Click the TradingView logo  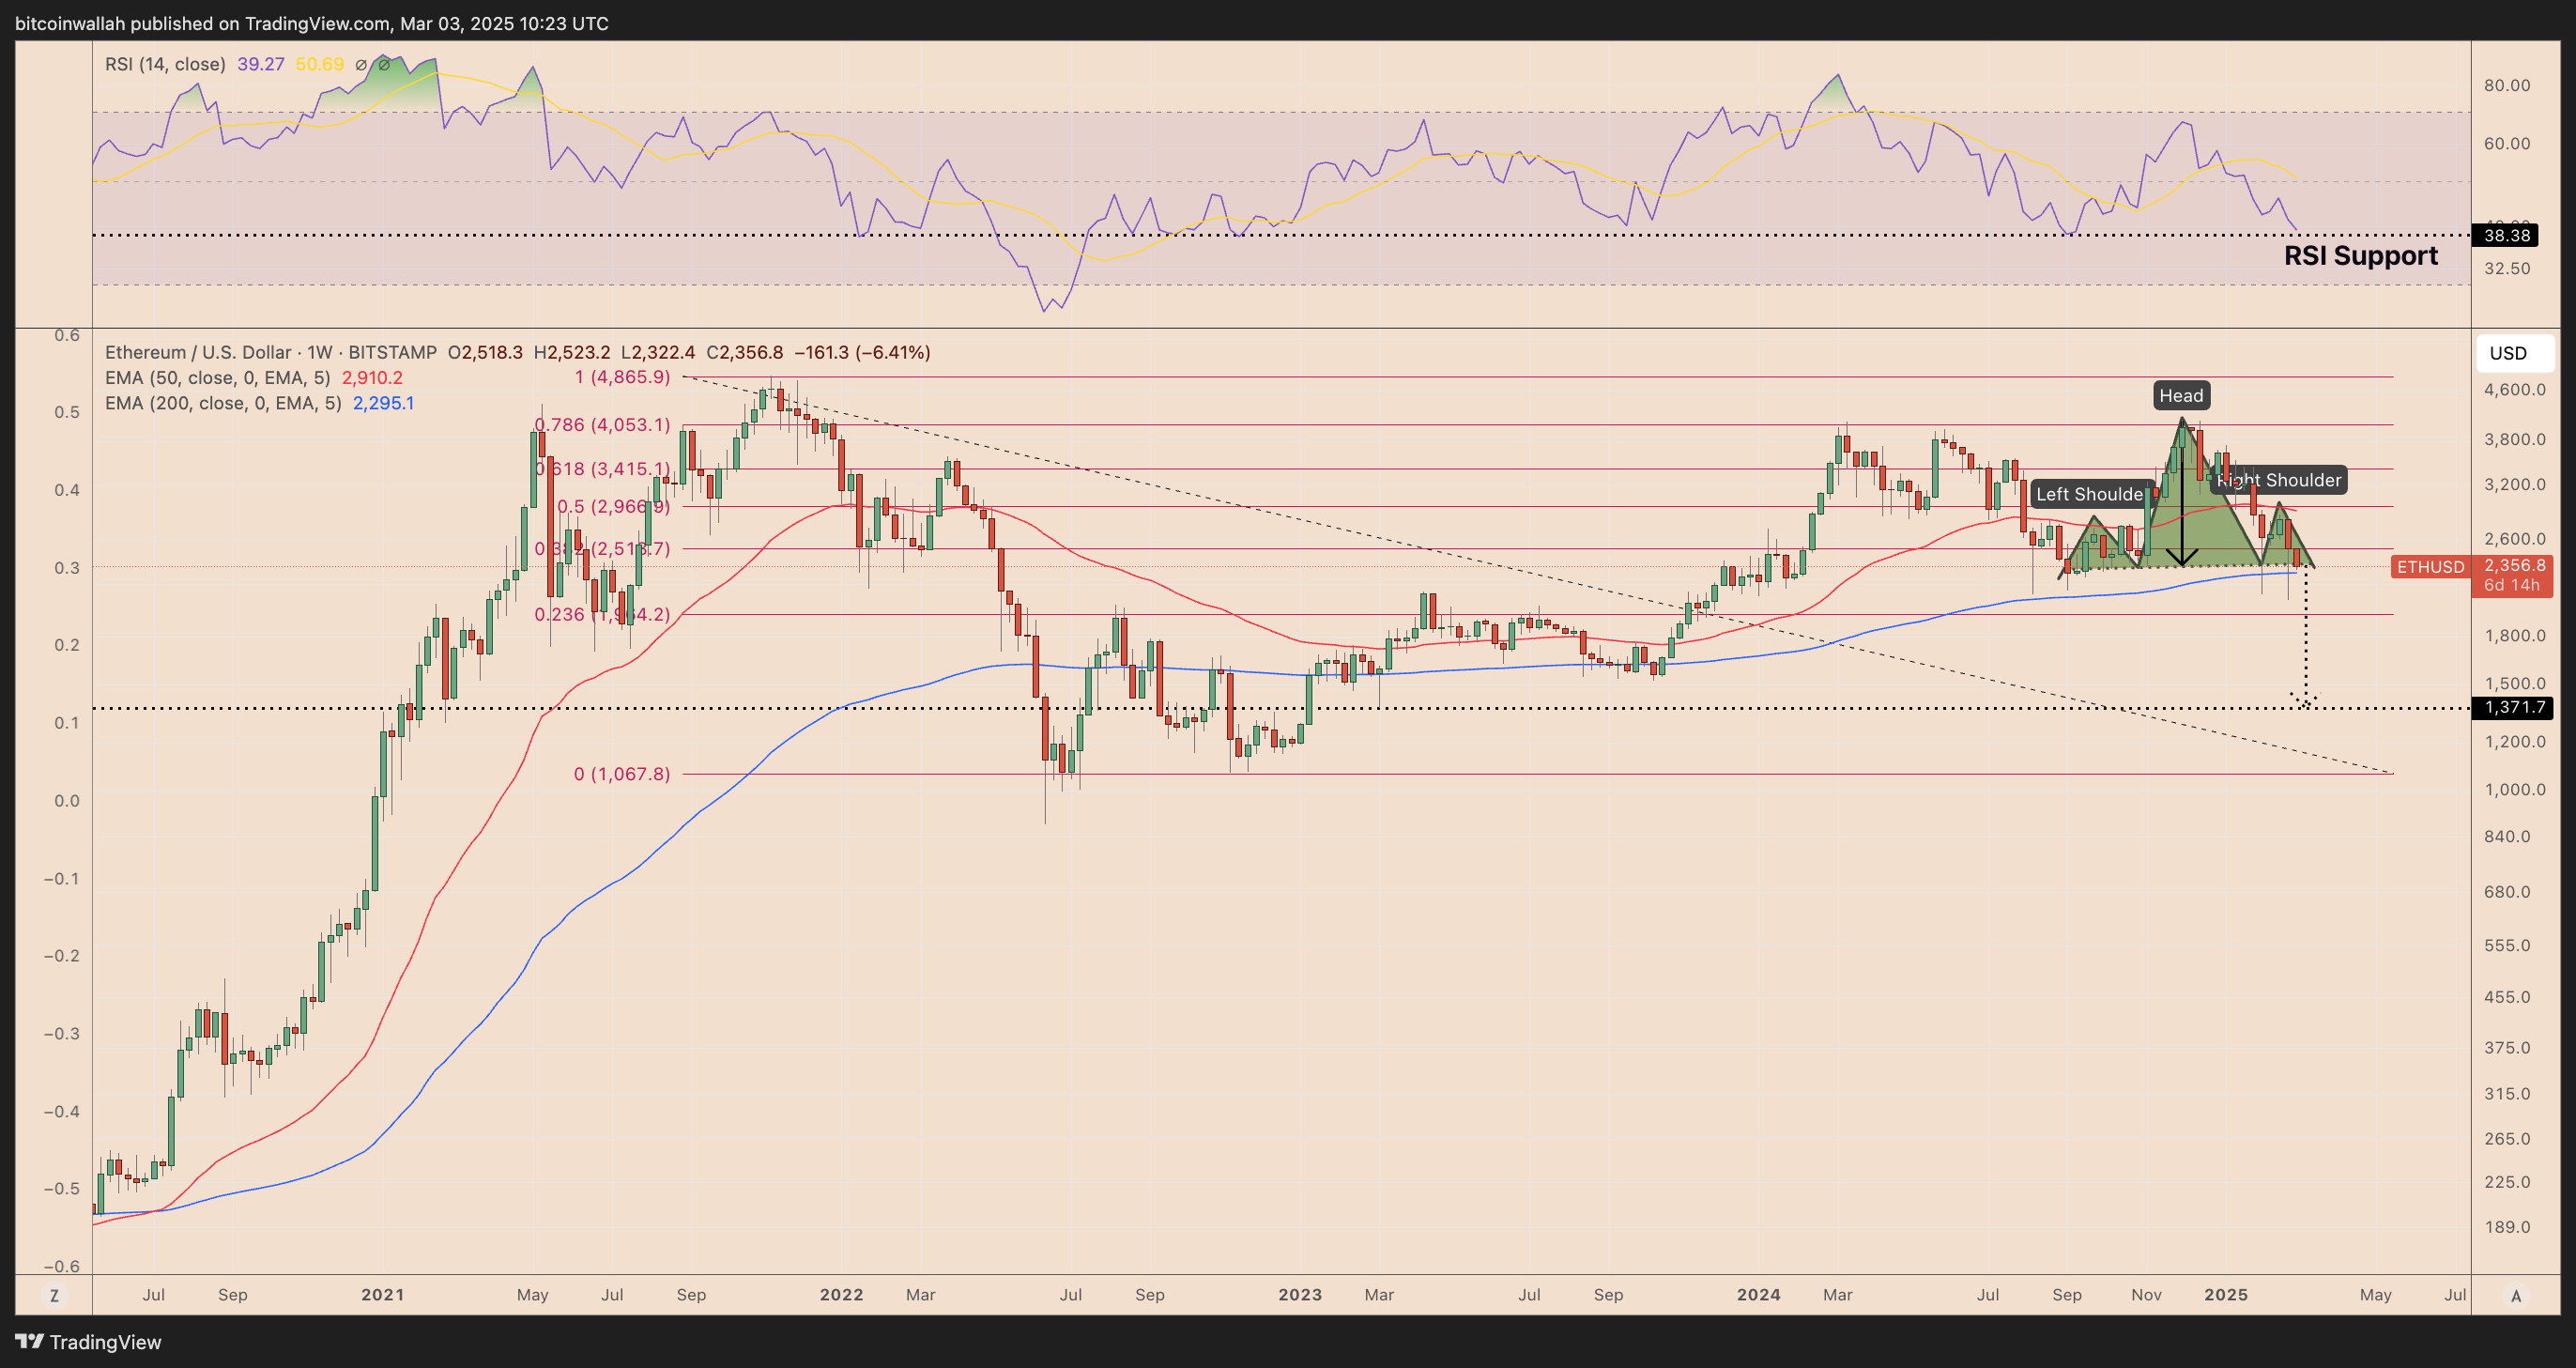[88, 1342]
